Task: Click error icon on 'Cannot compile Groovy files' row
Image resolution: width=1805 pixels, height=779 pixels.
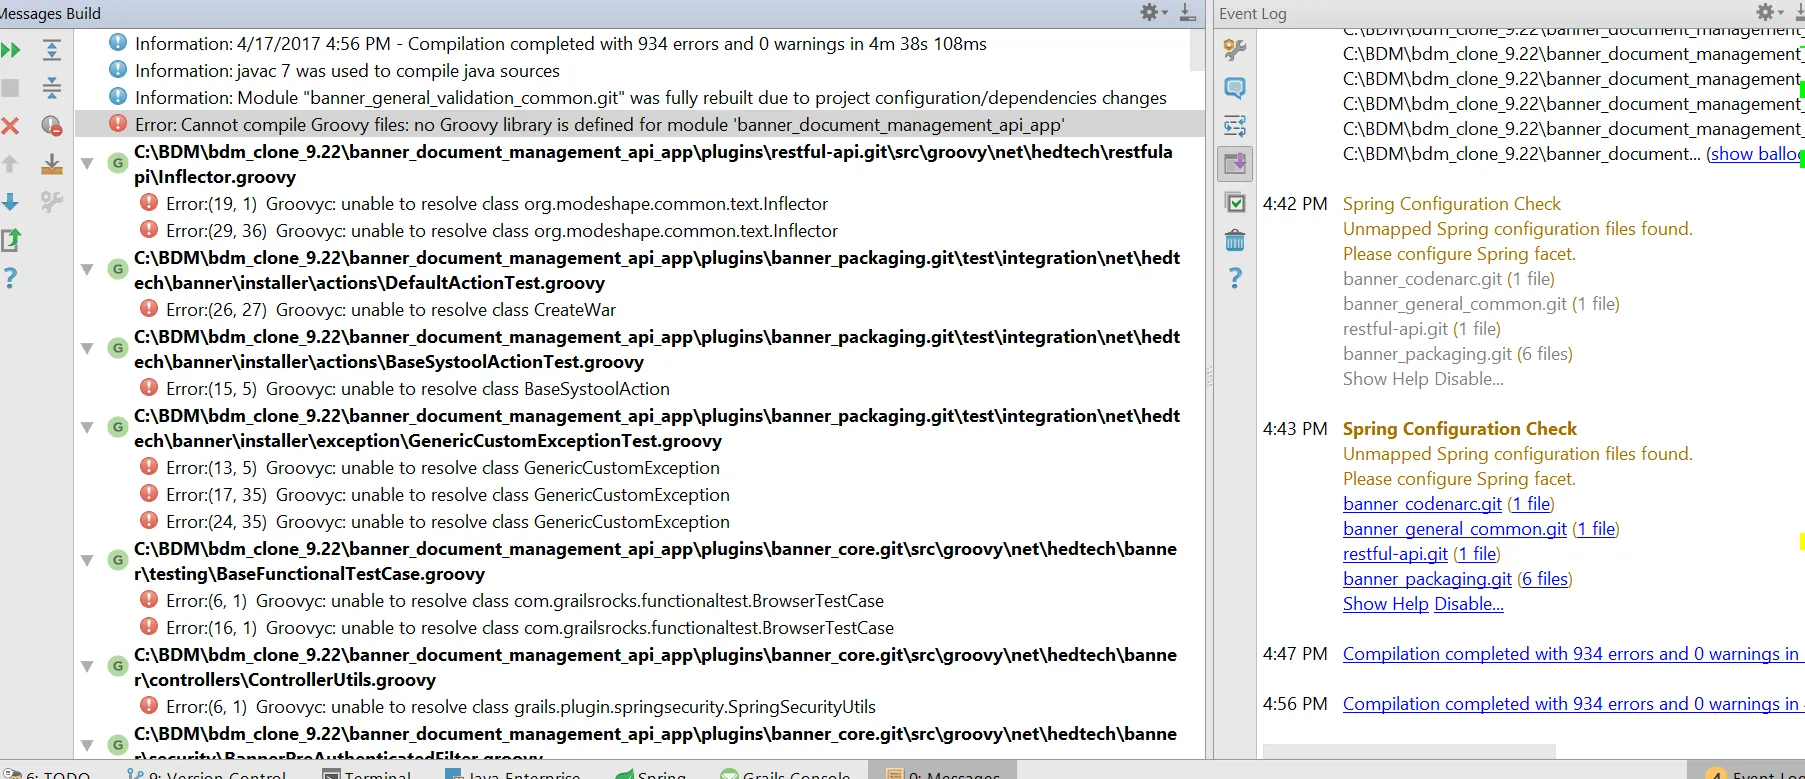Action: pos(118,124)
